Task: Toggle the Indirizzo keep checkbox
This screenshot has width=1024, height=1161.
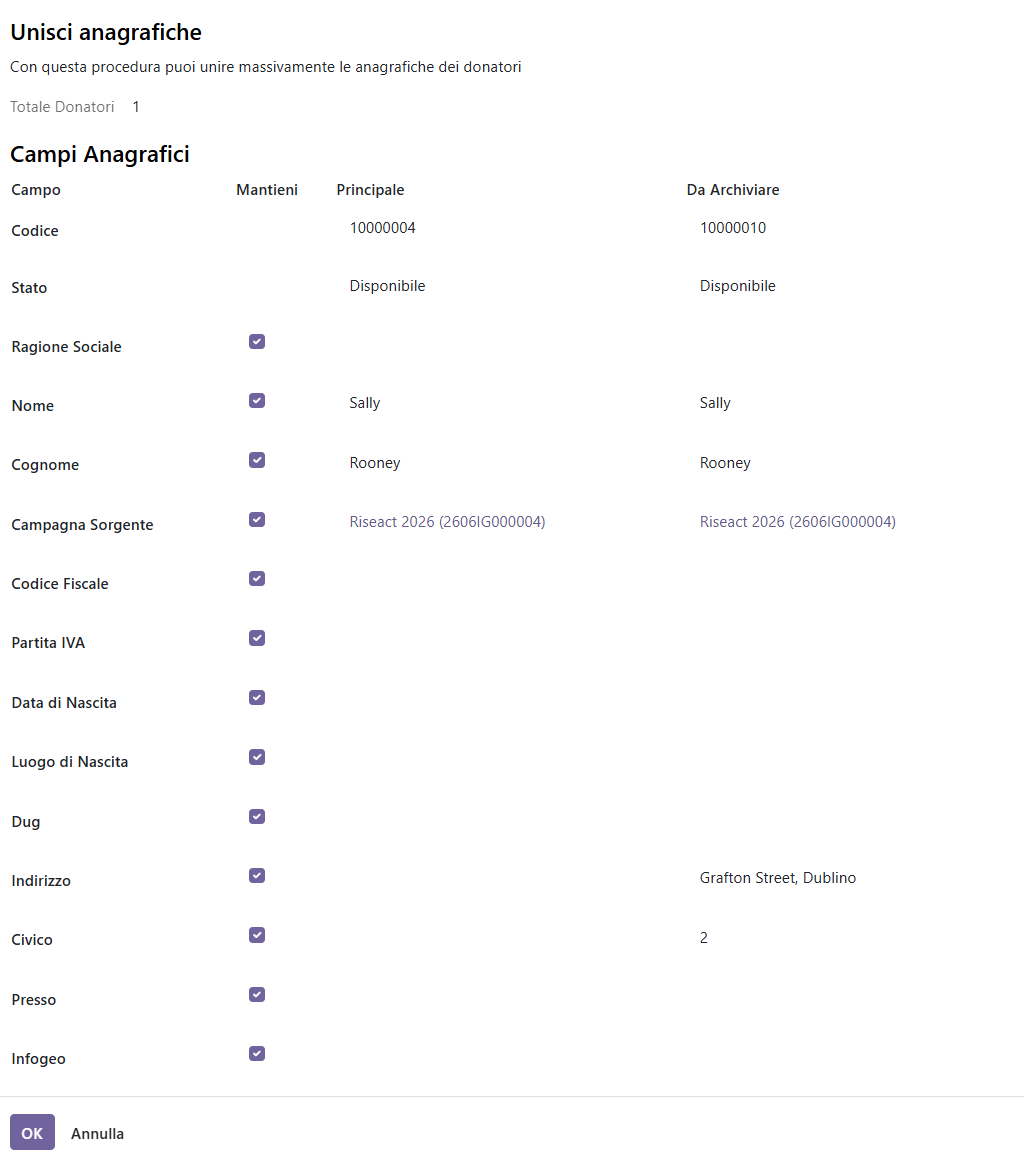Action: [x=257, y=876]
